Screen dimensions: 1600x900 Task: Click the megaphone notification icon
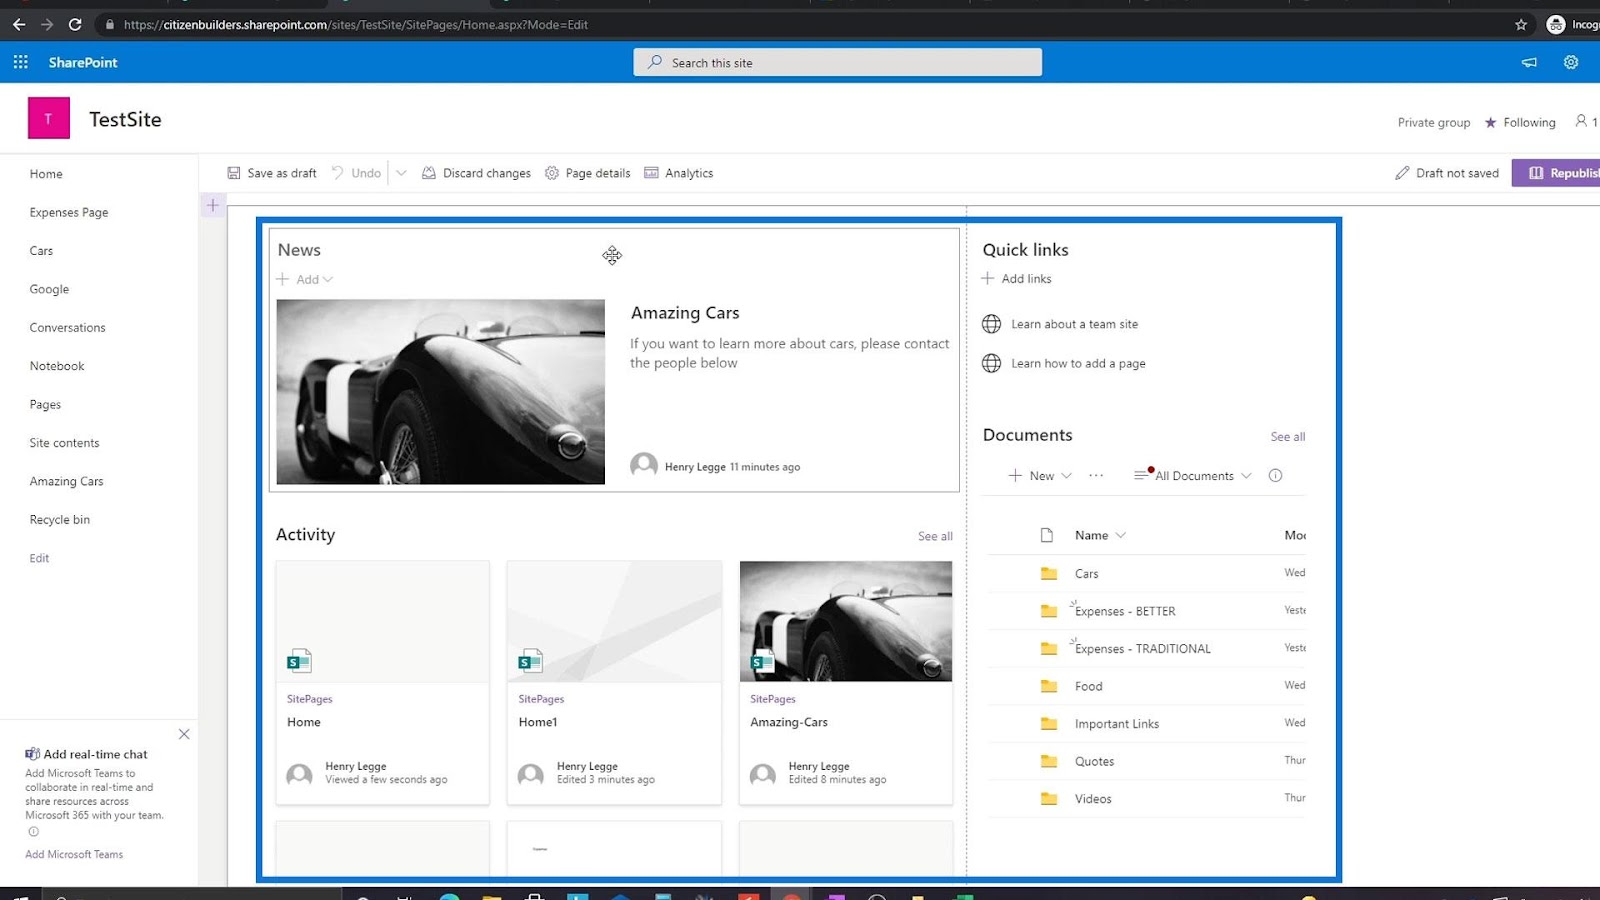click(1529, 62)
